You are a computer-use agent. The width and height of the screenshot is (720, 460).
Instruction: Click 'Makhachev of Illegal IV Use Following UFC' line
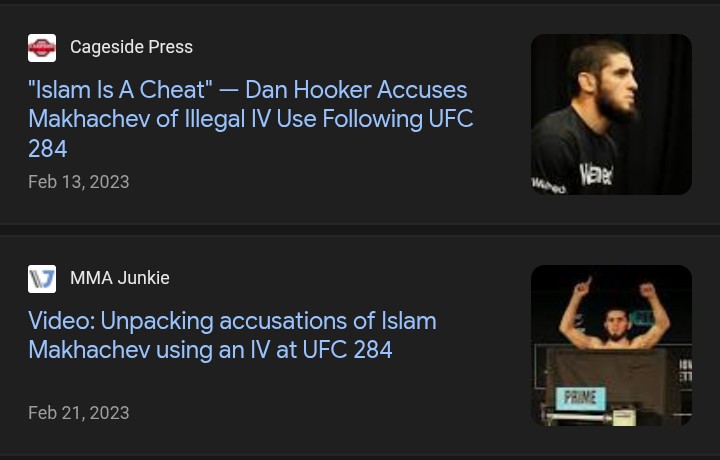point(251,119)
